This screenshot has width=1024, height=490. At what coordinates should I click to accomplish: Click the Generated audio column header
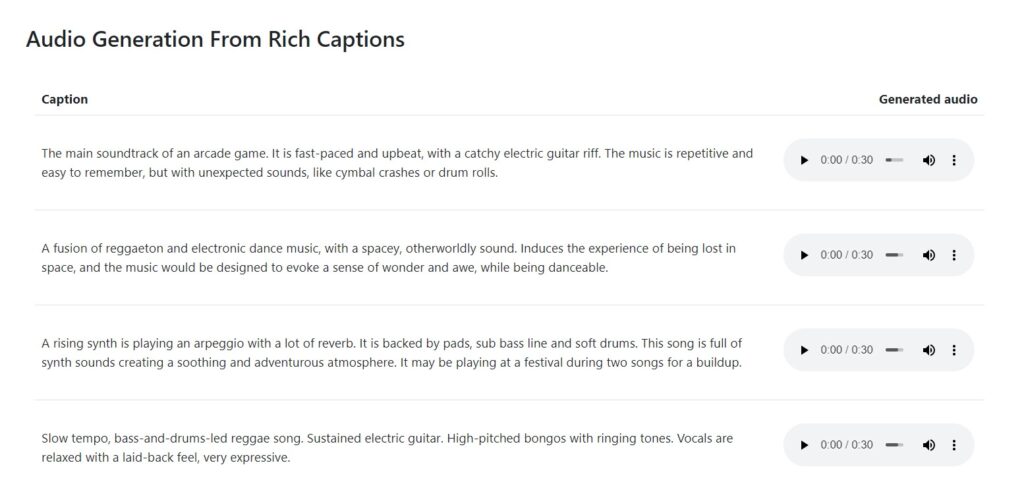click(x=928, y=99)
